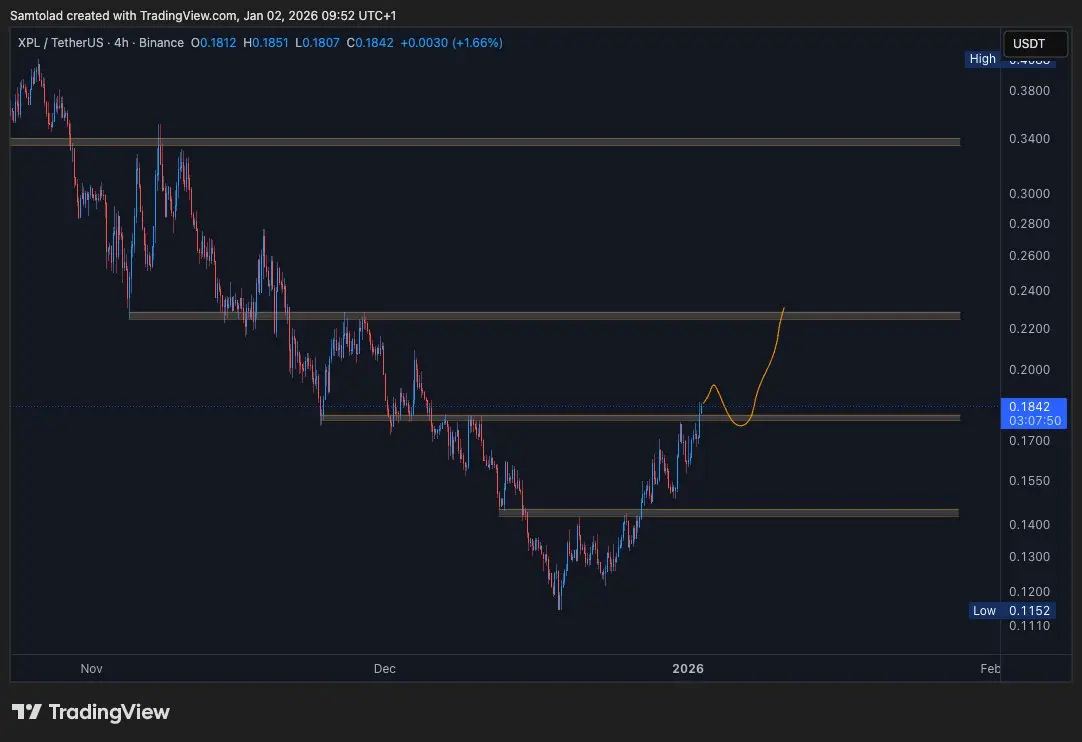Click the Samtolad TradingView.com attribution text
1082x742 pixels.
pyautogui.click(x=203, y=15)
